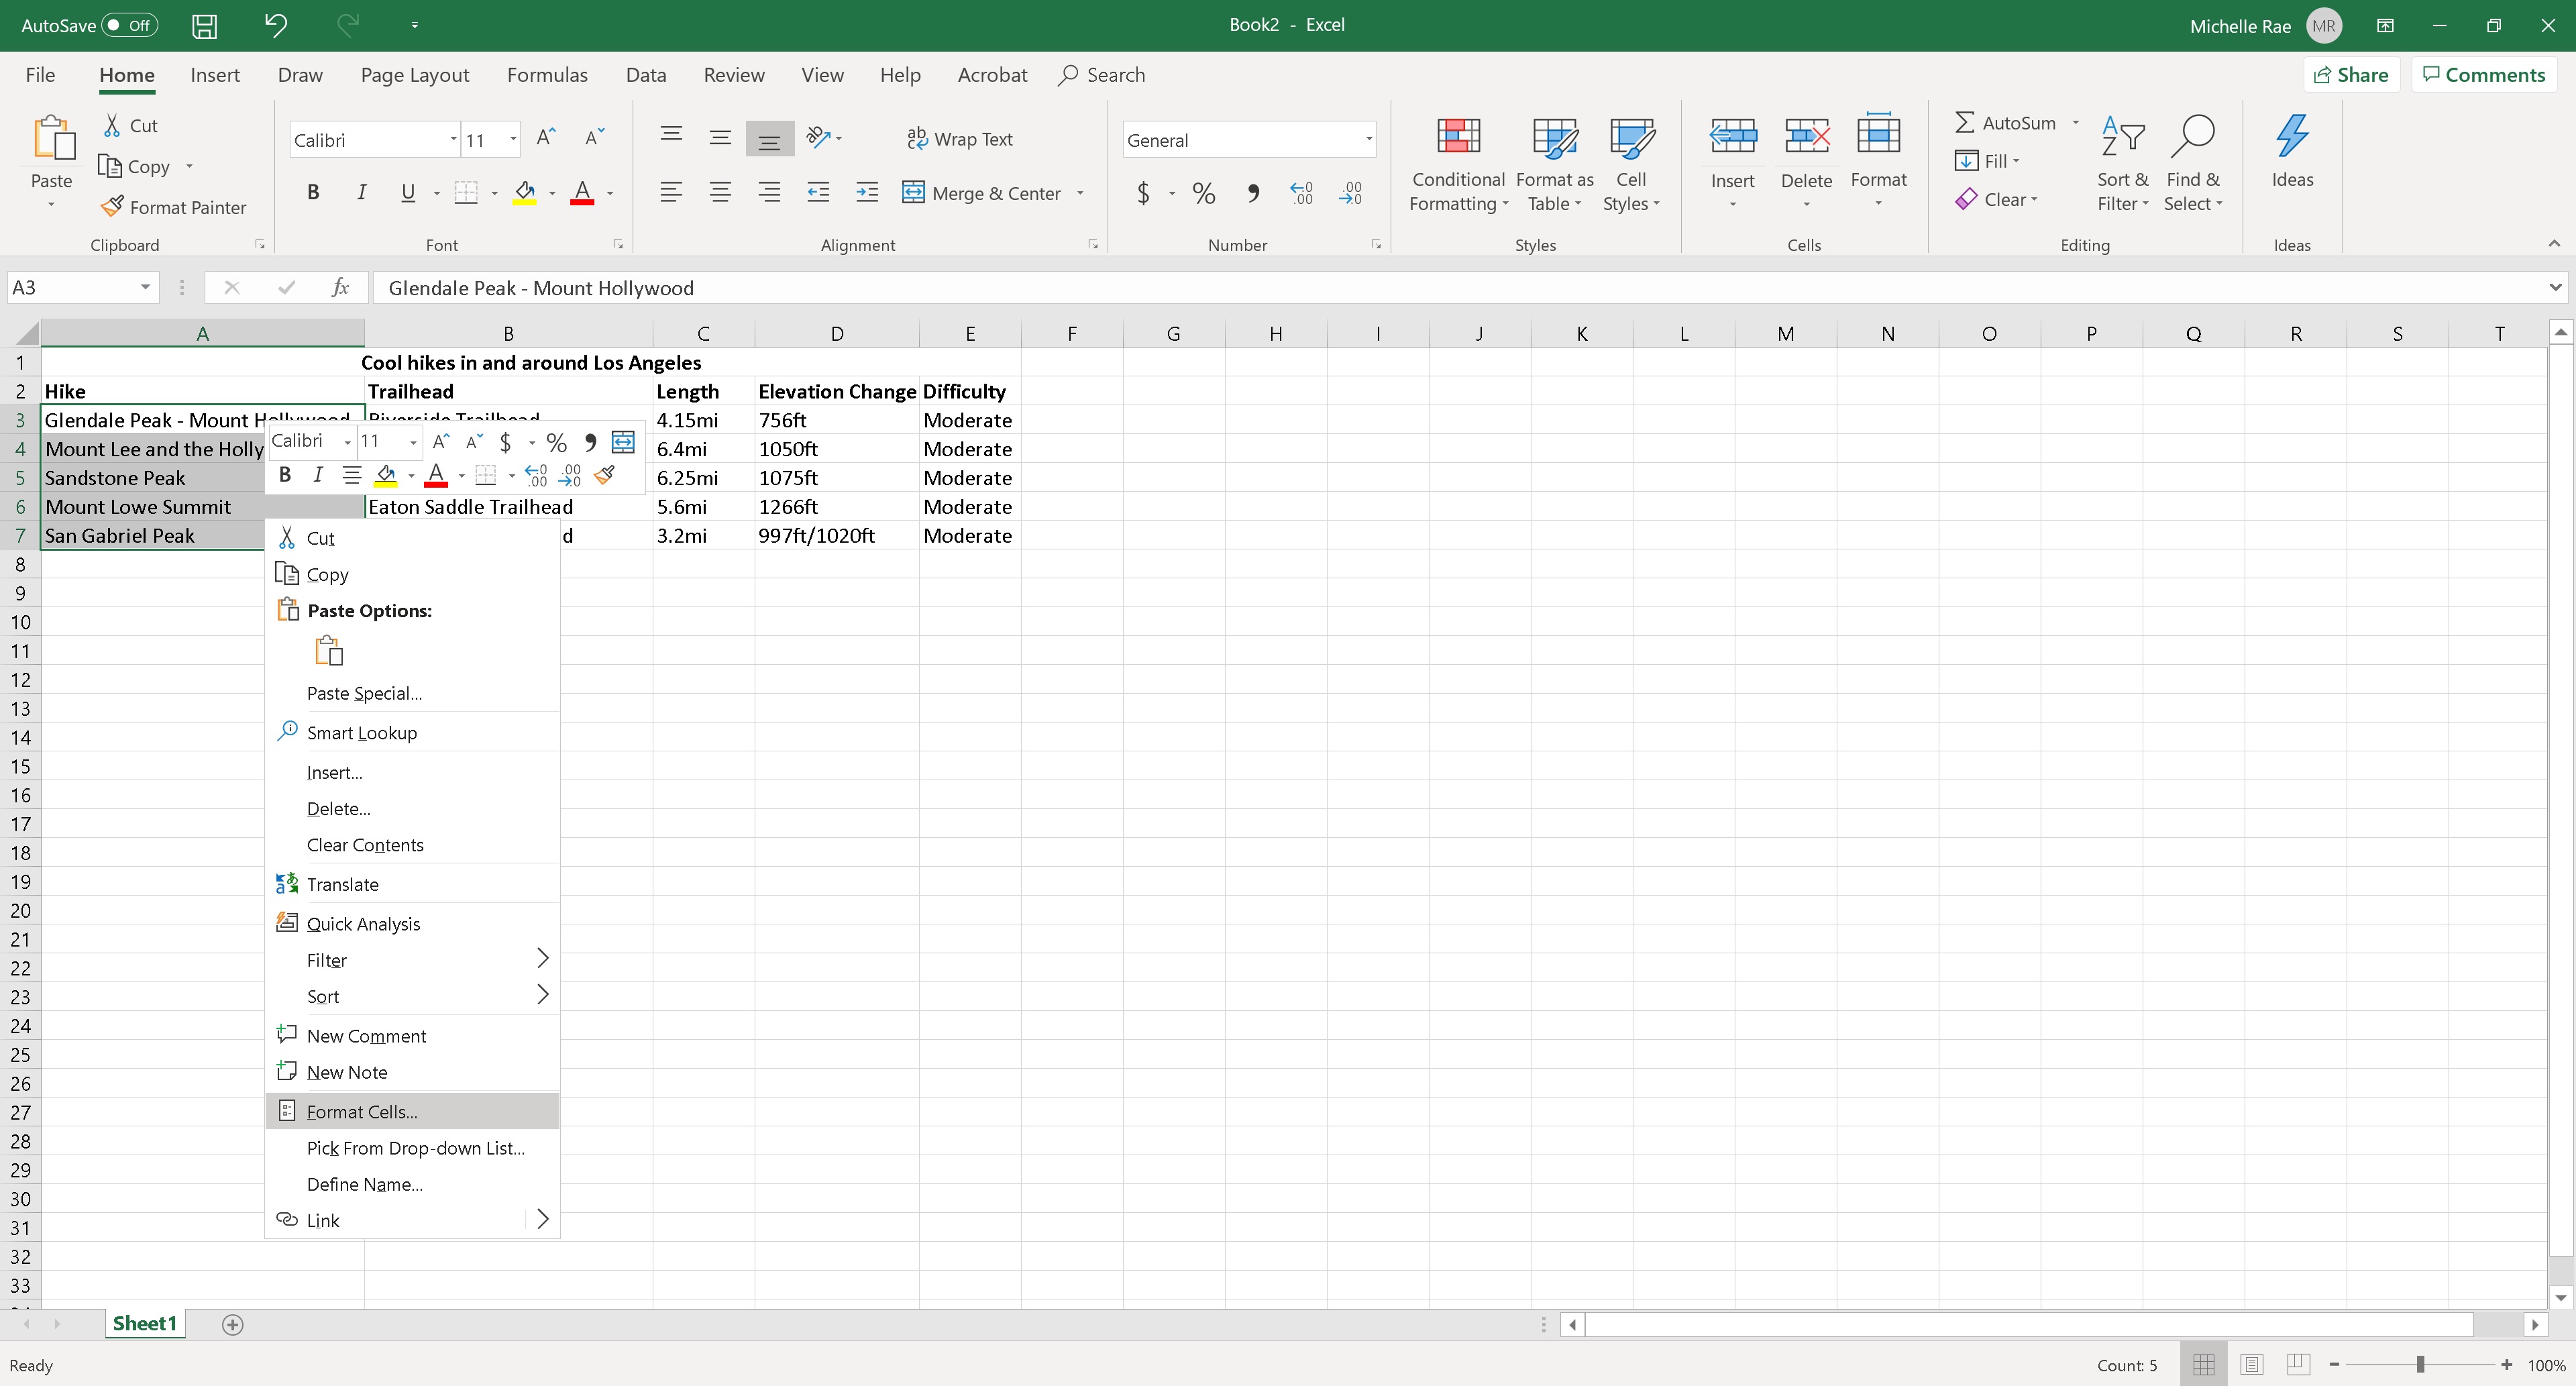Expand the Name Box dropdown arrow

pos(145,288)
